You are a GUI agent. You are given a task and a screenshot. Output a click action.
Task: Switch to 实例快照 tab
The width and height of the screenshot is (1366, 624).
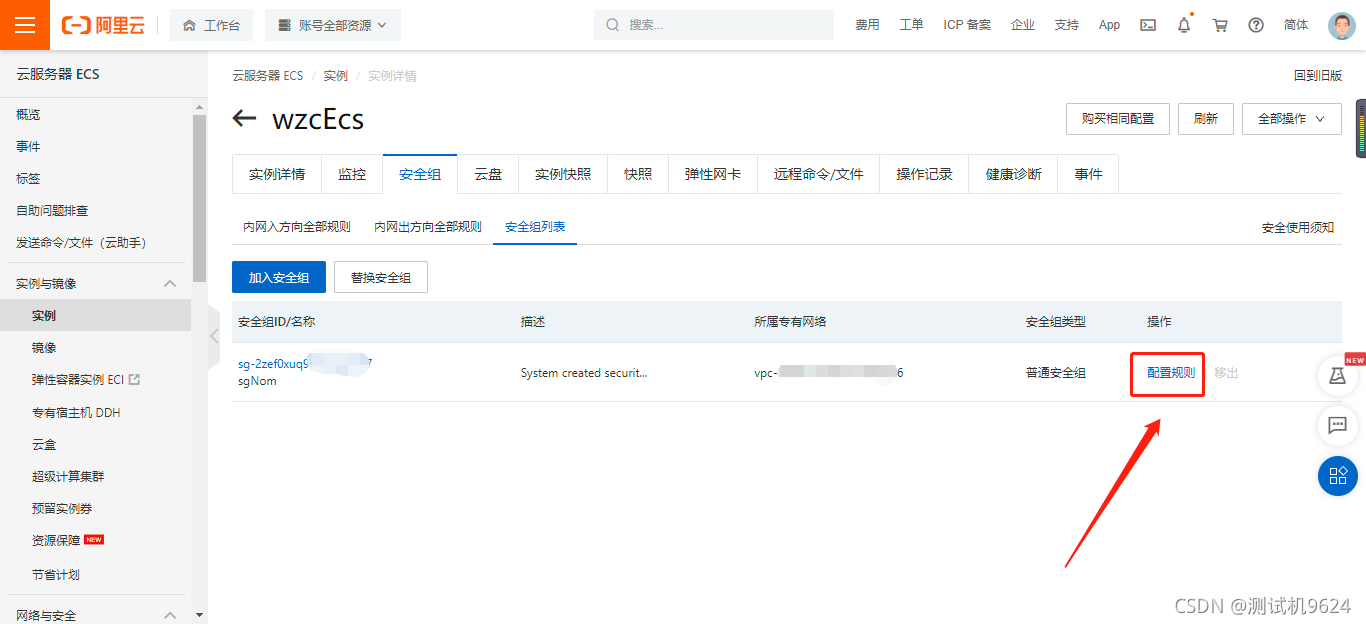tap(563, 174)
